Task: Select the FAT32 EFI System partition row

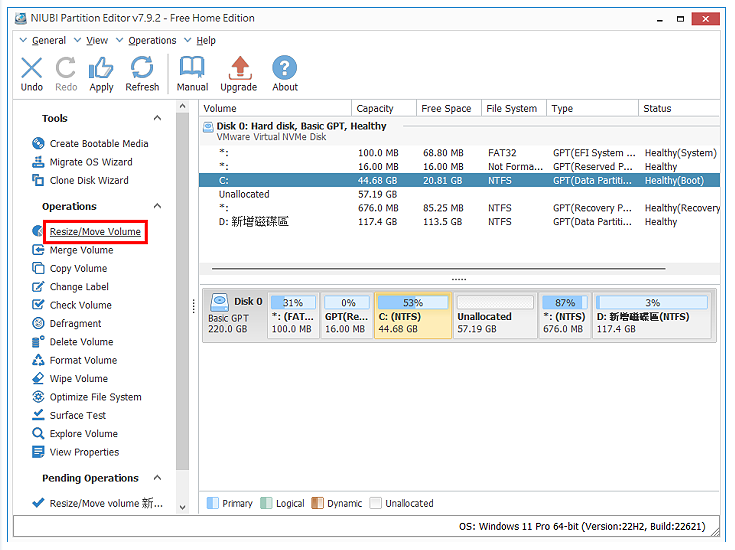Action: tap(459, 153)
